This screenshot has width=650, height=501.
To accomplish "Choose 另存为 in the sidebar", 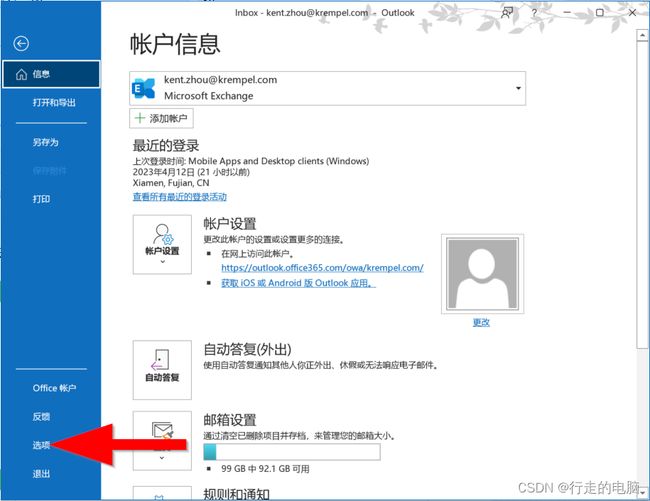I will [x=46, y=142].
